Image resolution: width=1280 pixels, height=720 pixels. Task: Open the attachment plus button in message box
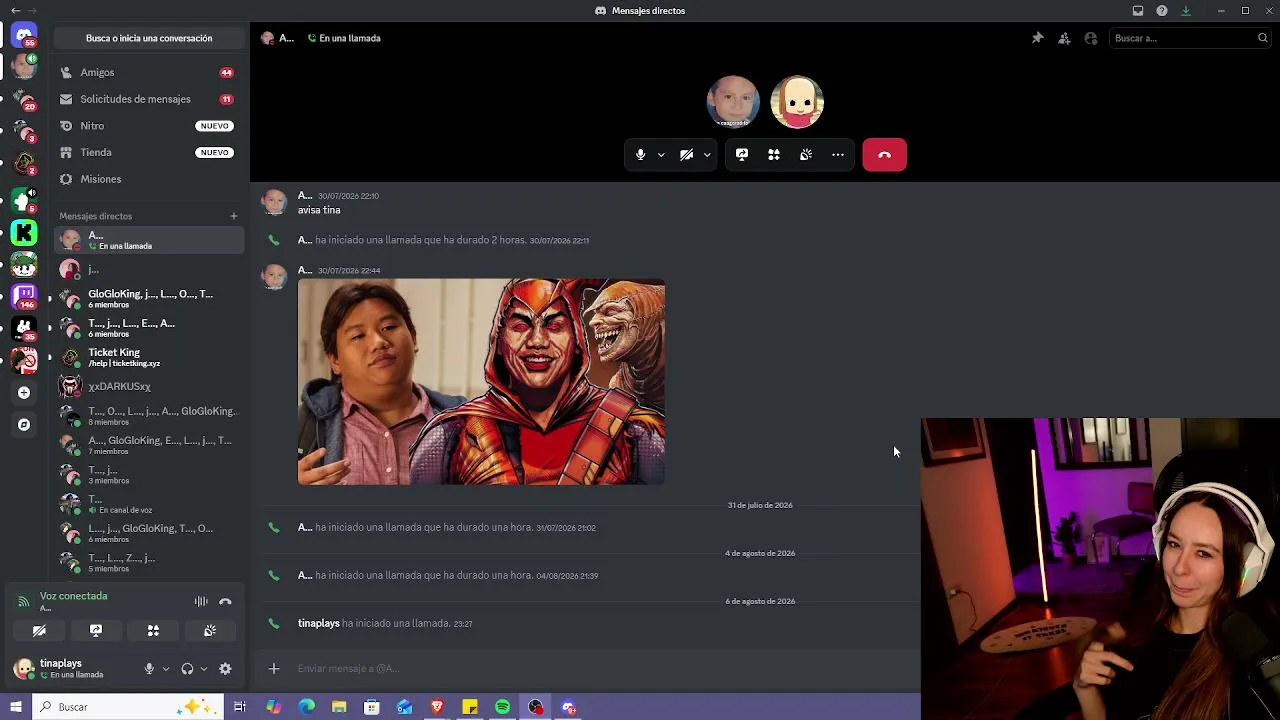click(274, 668)
